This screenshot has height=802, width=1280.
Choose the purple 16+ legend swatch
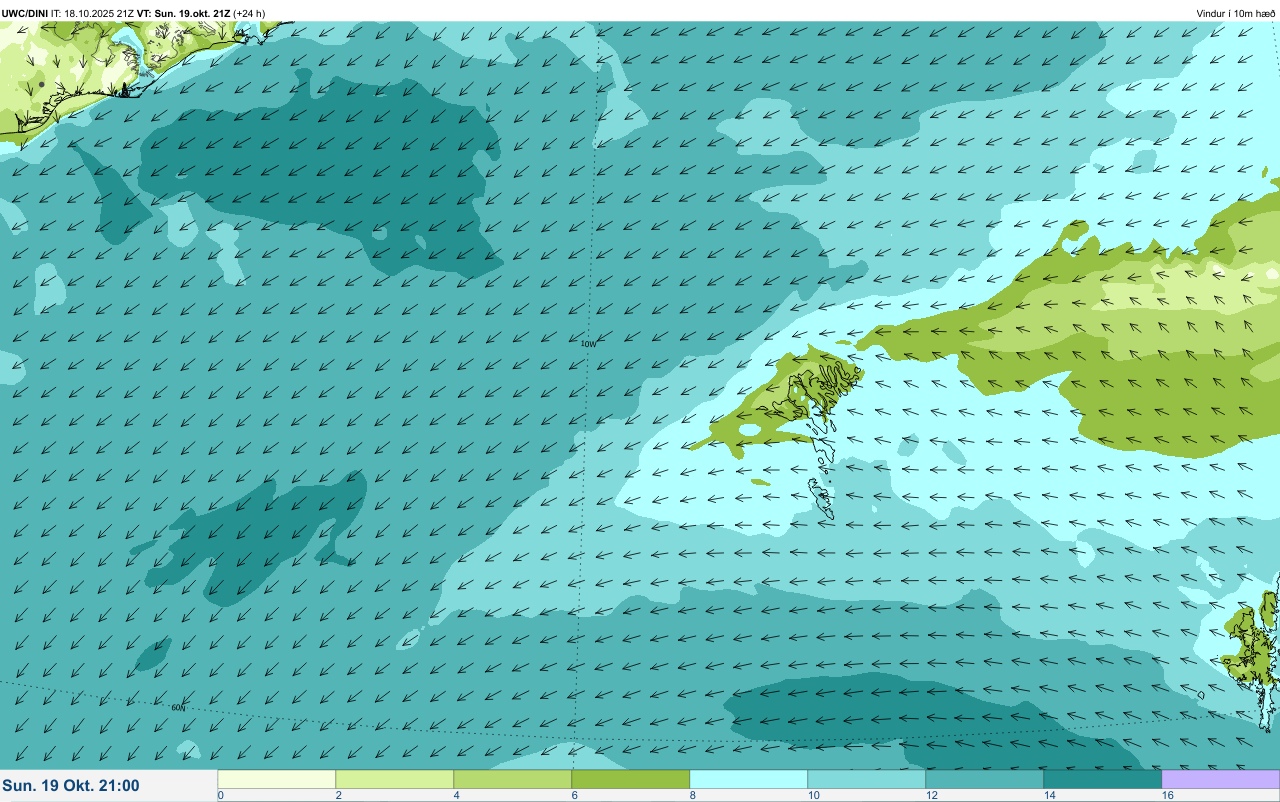pyautogui.click(x=1221, y=779)
